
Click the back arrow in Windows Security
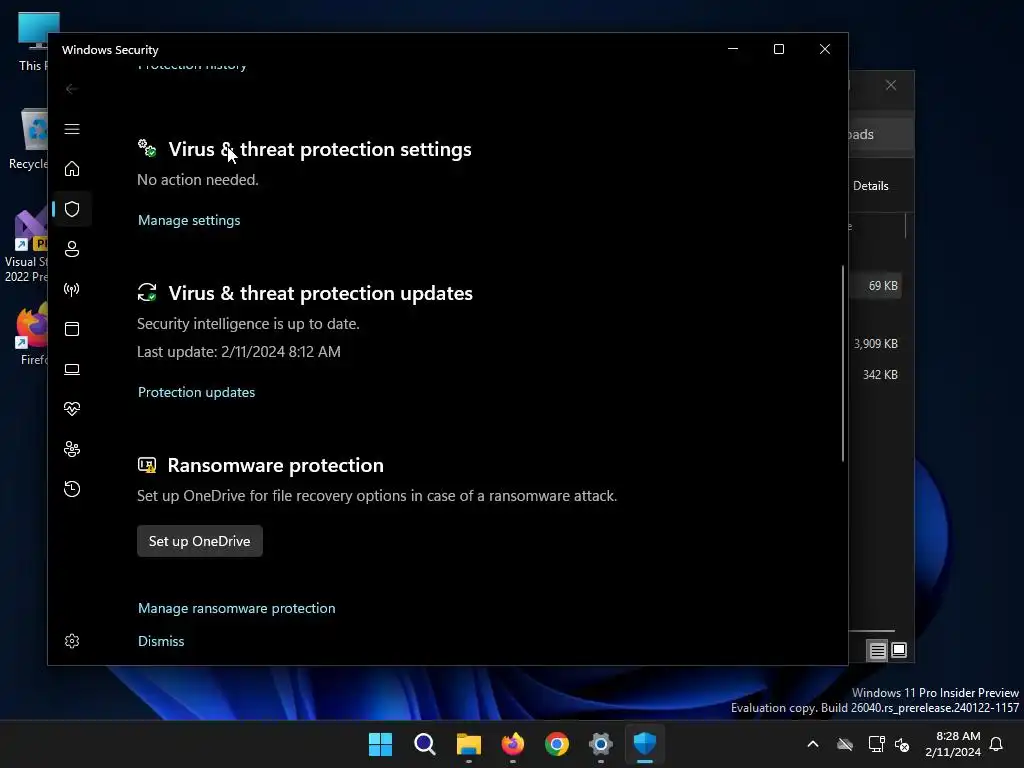(72, 89)
